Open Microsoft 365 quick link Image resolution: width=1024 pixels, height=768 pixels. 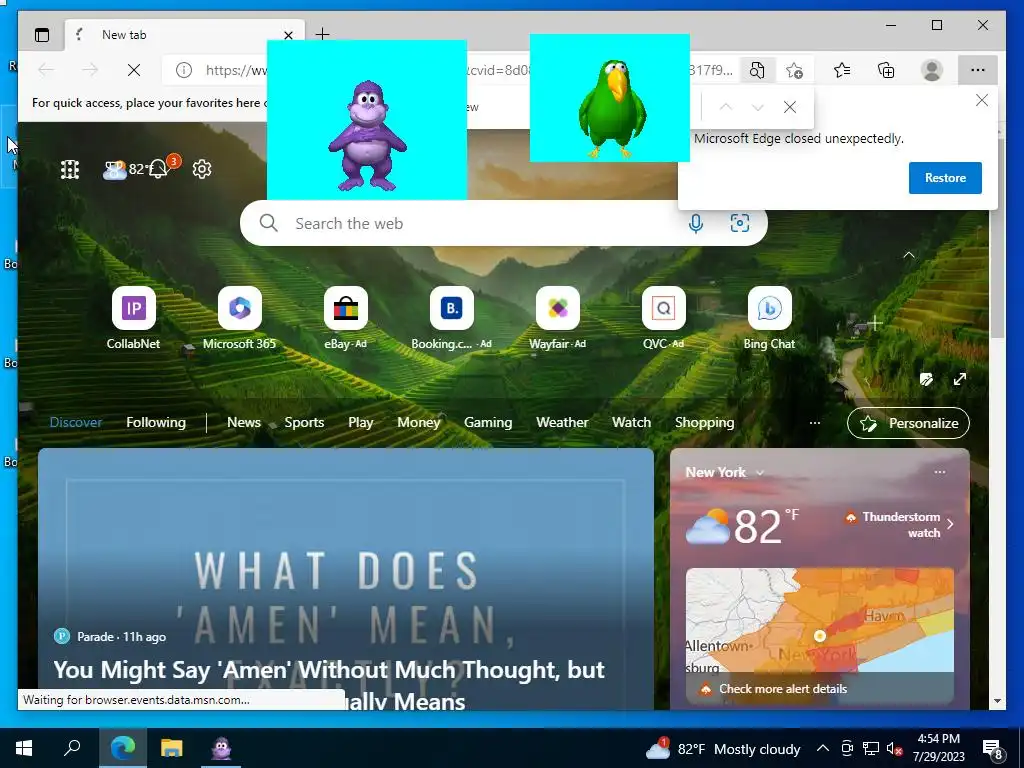tap(240, 318)
